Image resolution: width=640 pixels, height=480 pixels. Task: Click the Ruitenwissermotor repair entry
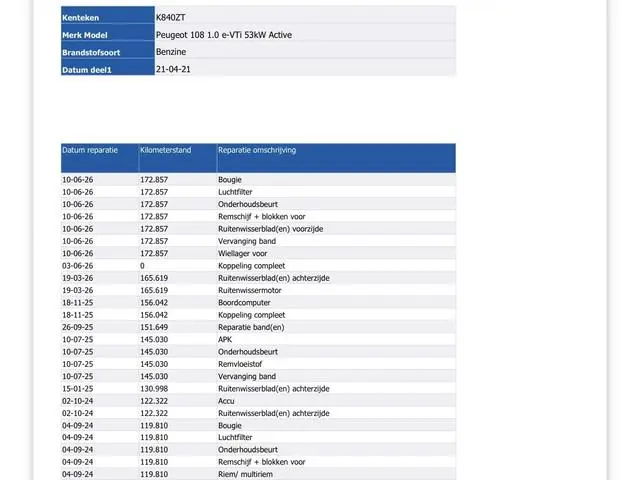point(249,291)
